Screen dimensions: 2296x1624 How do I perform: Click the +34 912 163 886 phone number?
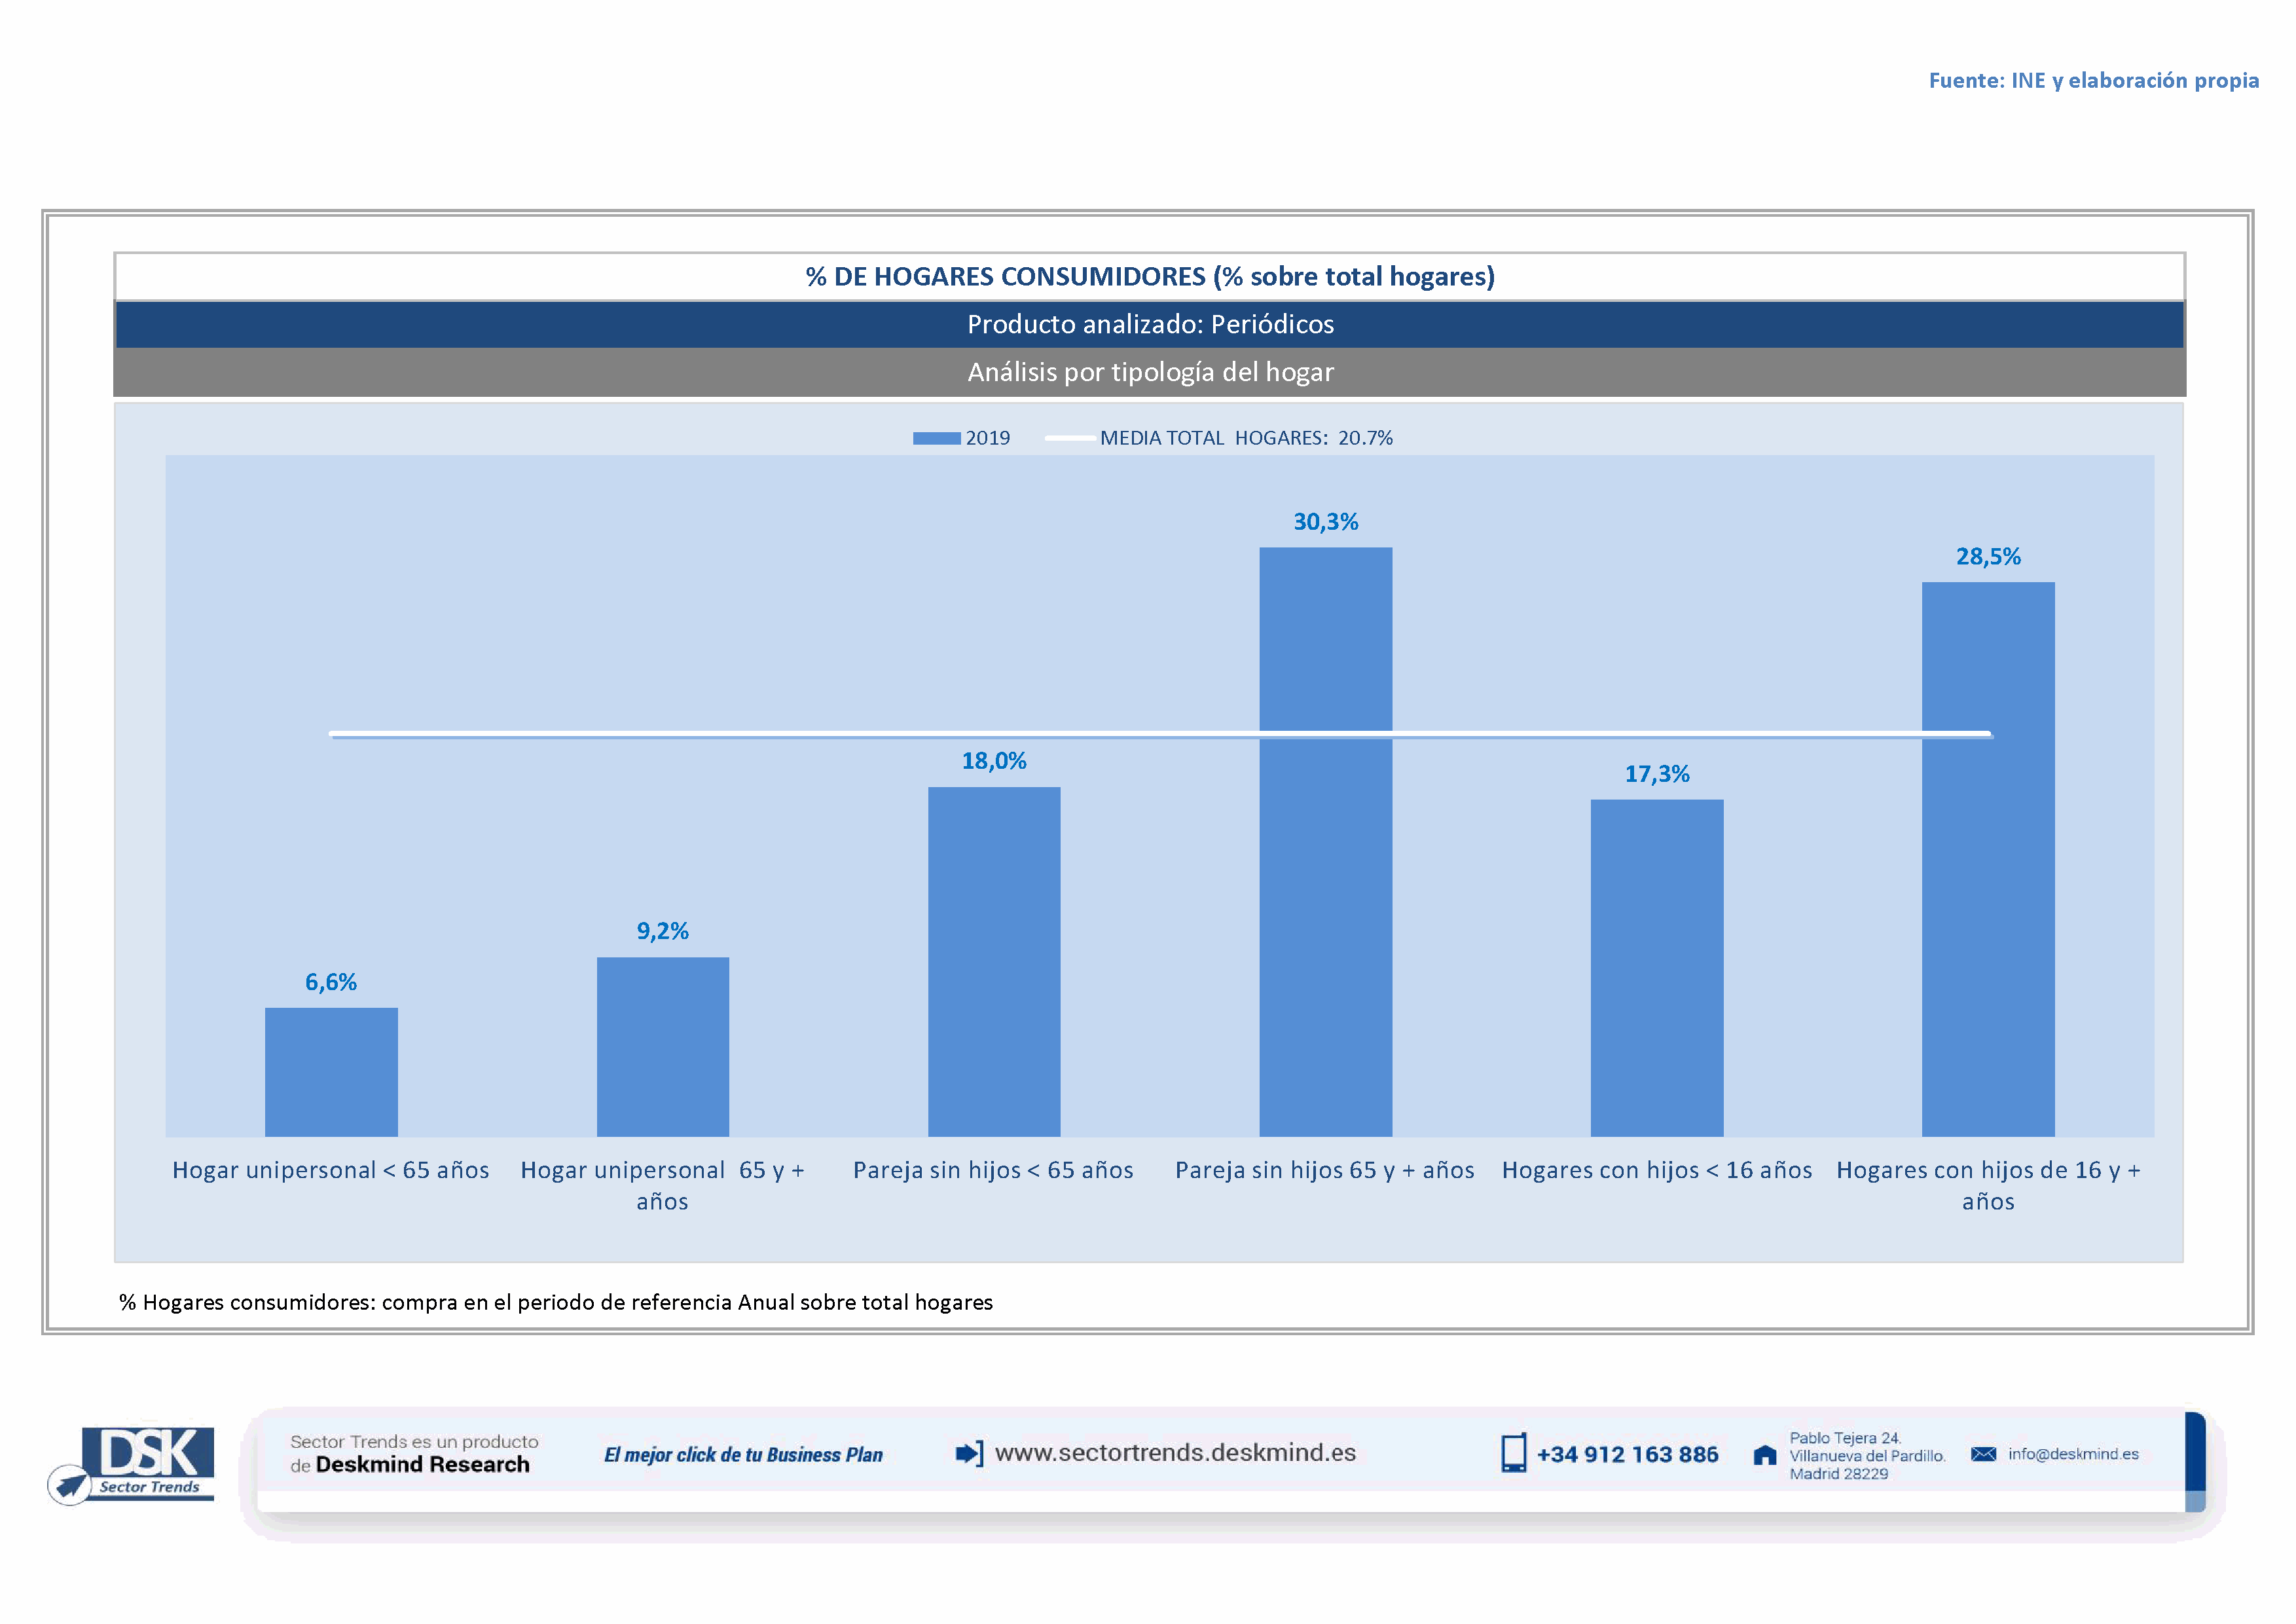tap(1627, 1455)
